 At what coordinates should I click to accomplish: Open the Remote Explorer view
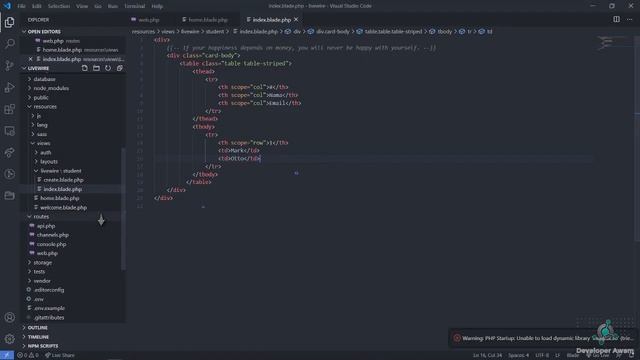(9, 131)
